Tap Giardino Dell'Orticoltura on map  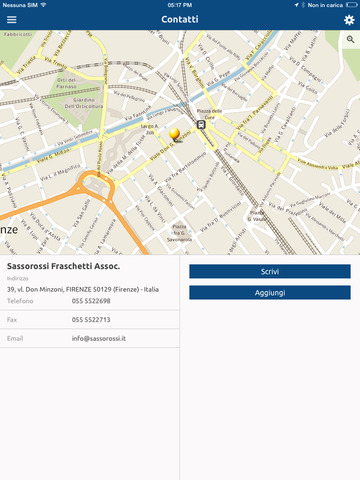point(84,103)
